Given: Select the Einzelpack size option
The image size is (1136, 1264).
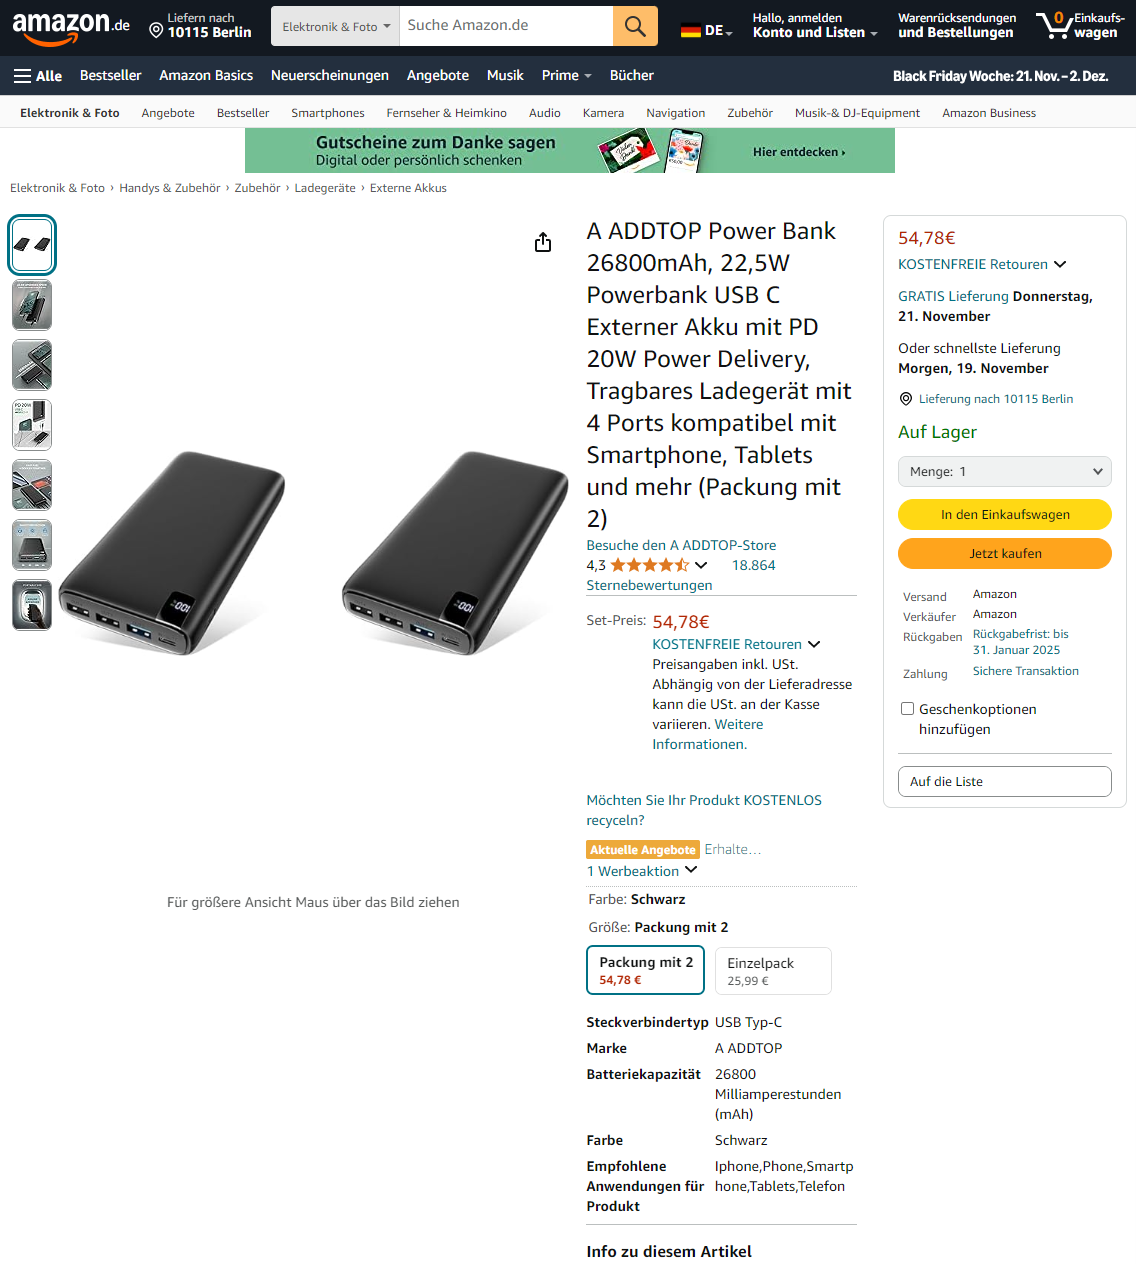Looking at the screenshot, I should [x=773, y=971].
